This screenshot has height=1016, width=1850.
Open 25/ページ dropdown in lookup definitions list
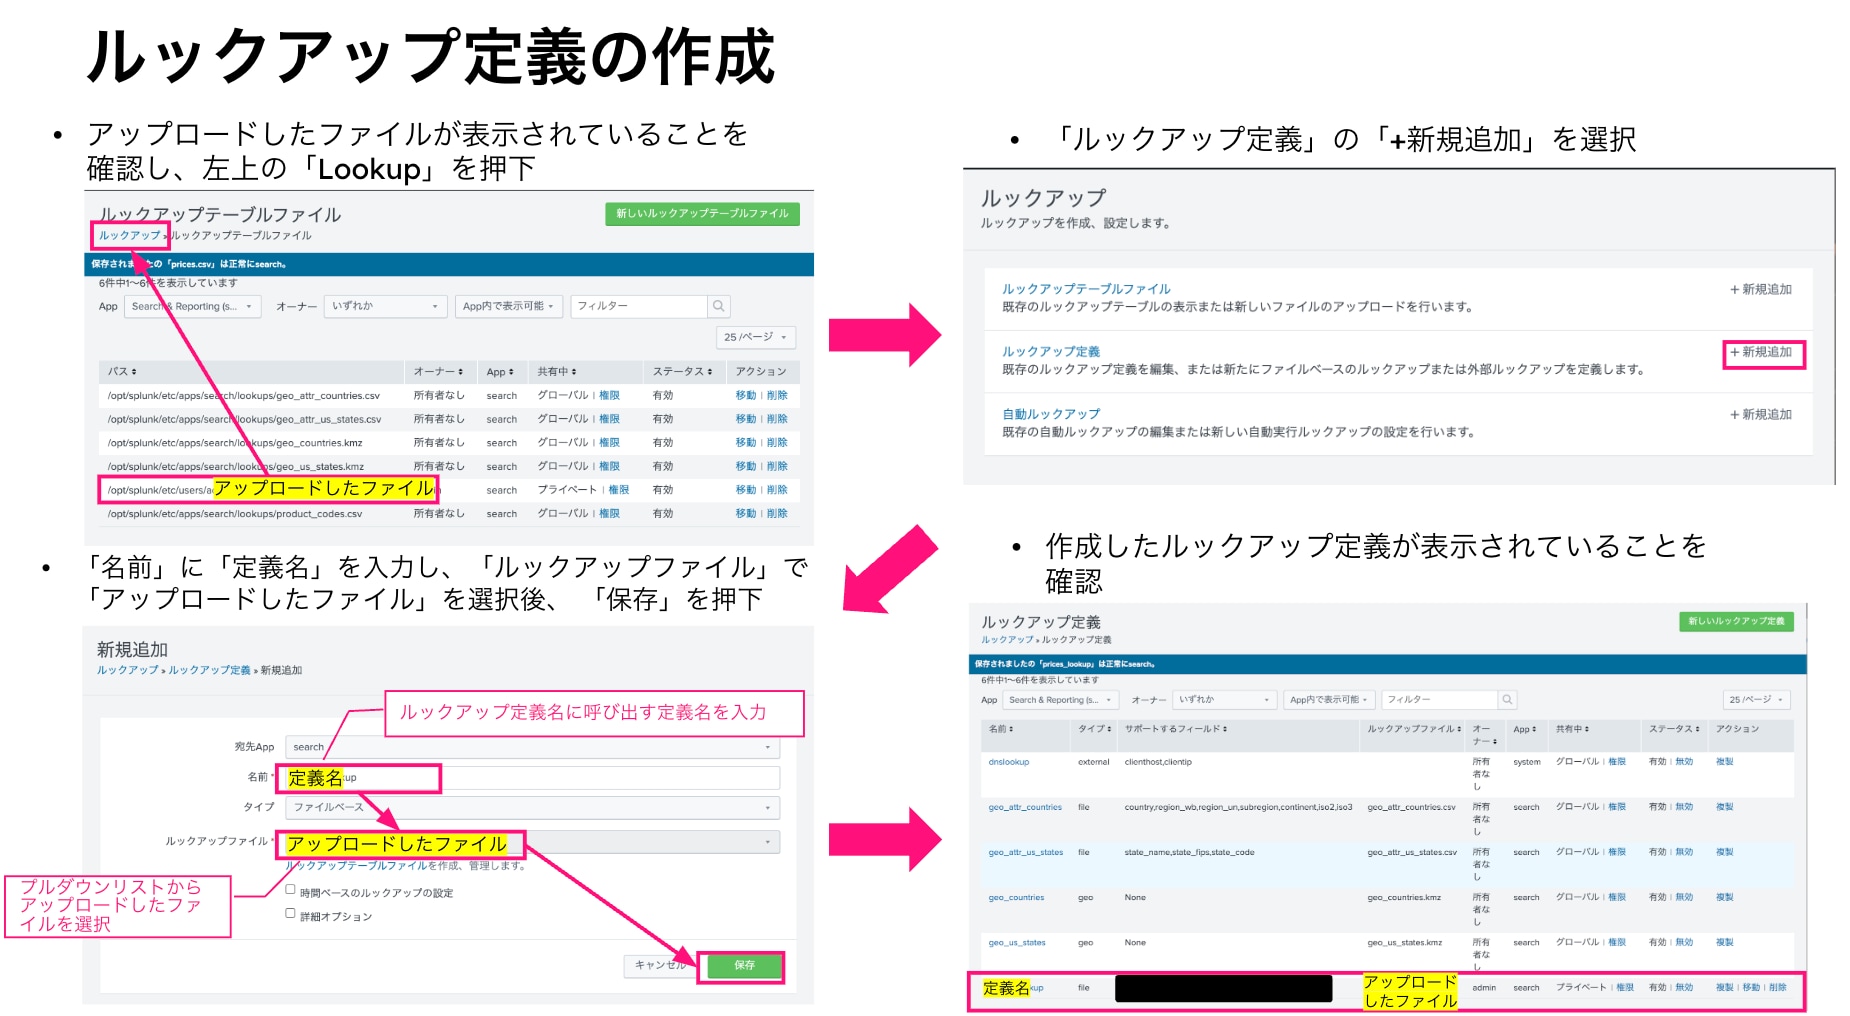1756,700
